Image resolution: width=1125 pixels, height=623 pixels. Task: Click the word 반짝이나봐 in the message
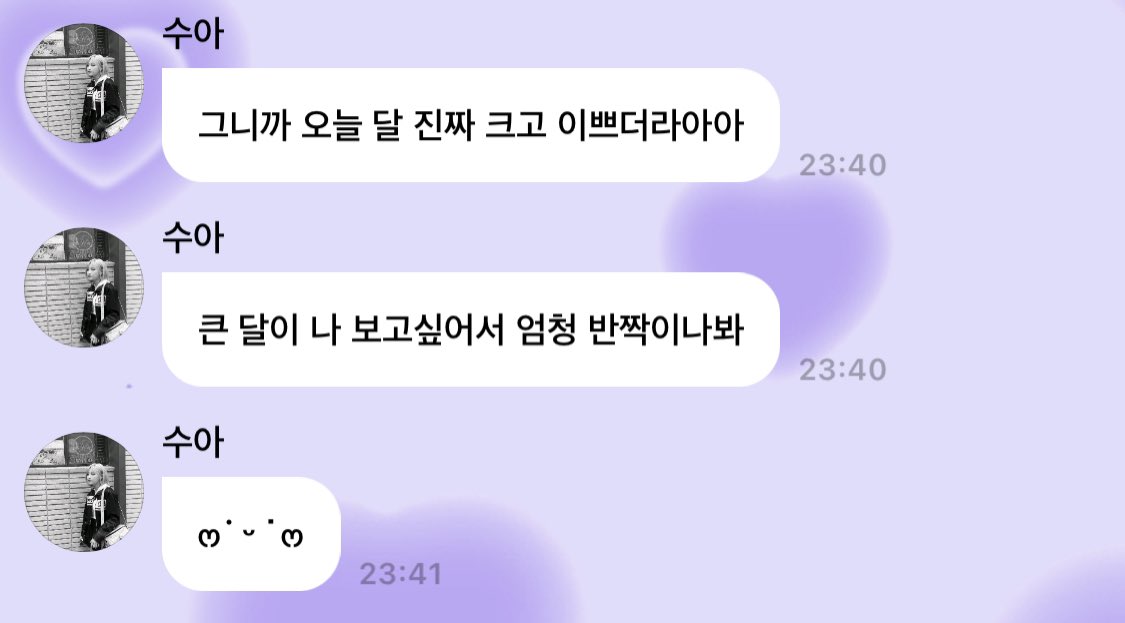point(666,330)
